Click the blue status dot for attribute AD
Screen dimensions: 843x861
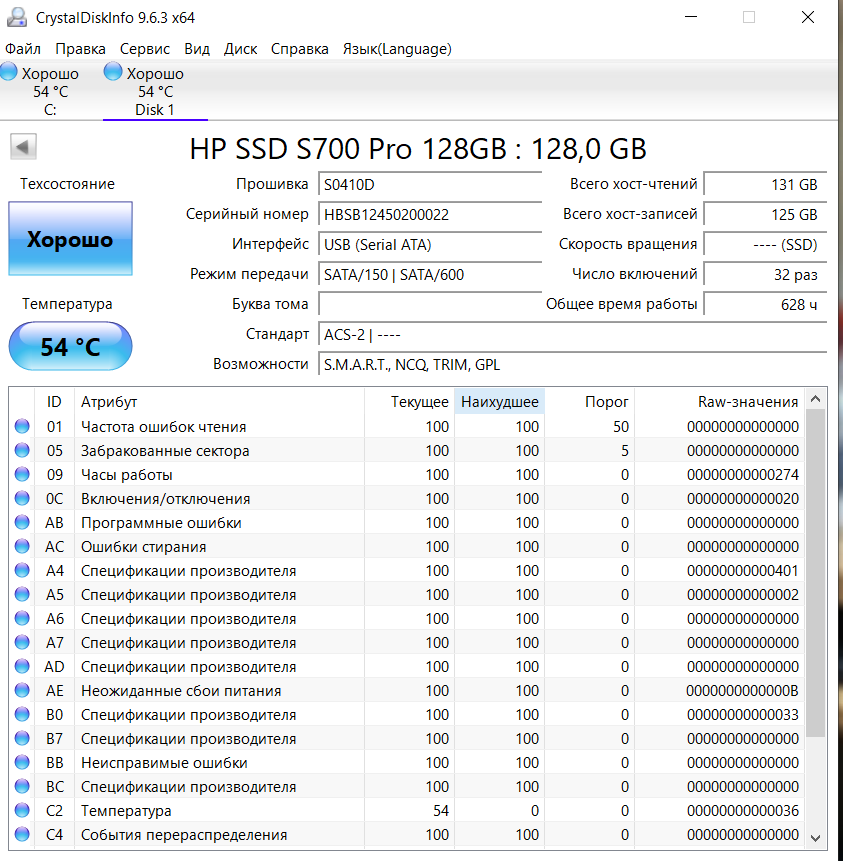pyautogui.click(x=22, y=666)
